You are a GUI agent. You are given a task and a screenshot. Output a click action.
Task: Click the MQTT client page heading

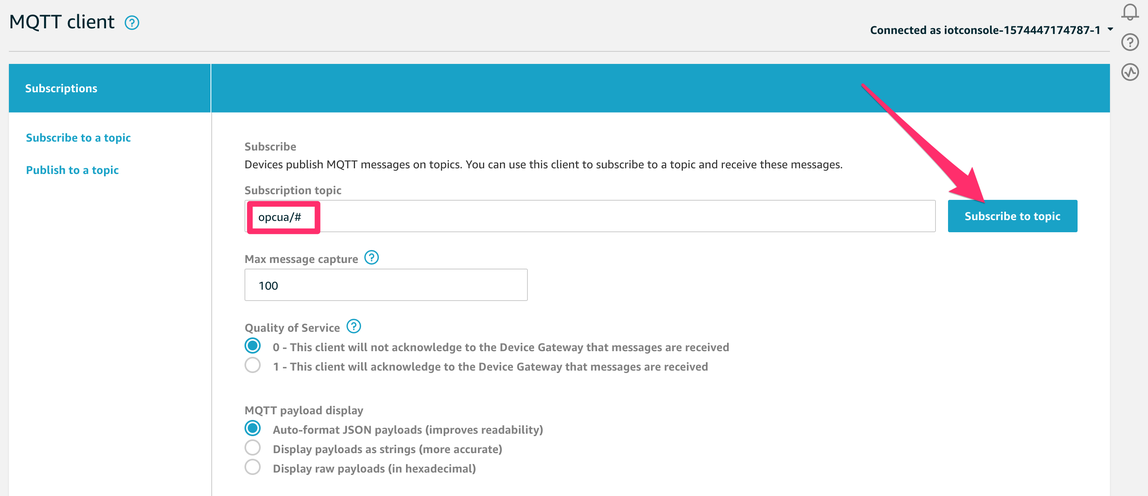point(62,23)
